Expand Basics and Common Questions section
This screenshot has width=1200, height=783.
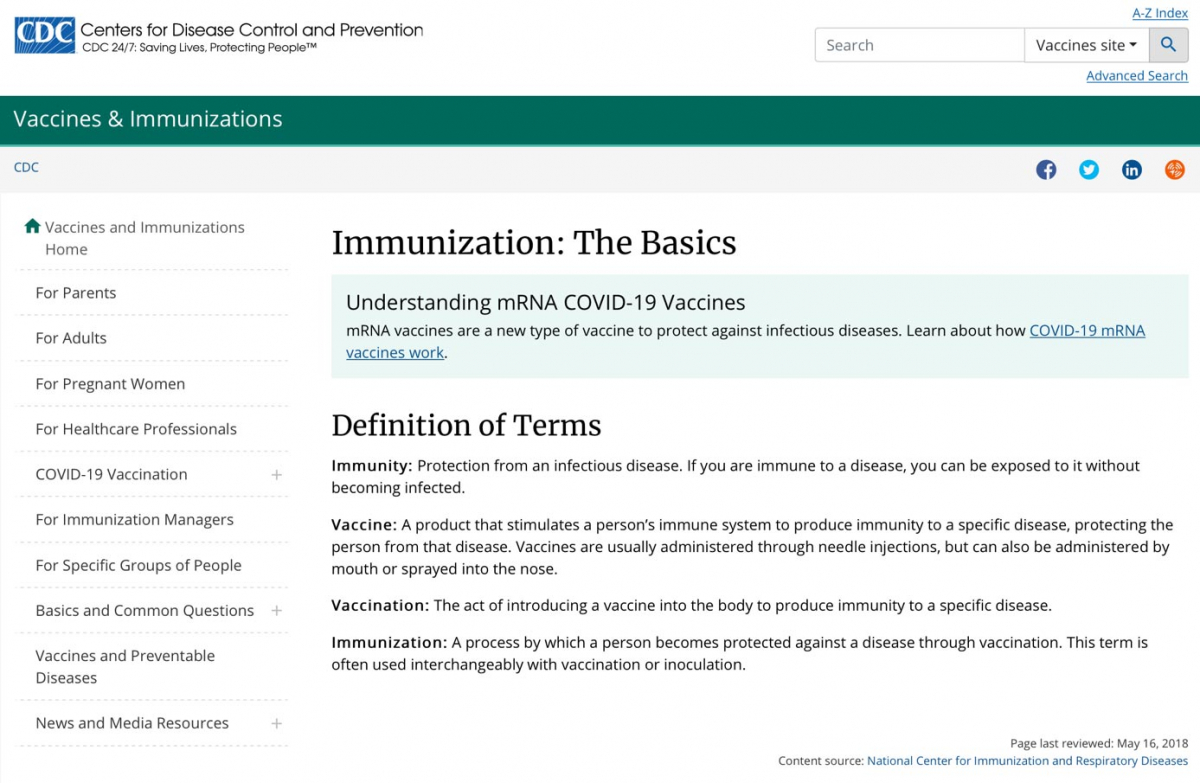(x=277, y=611)
